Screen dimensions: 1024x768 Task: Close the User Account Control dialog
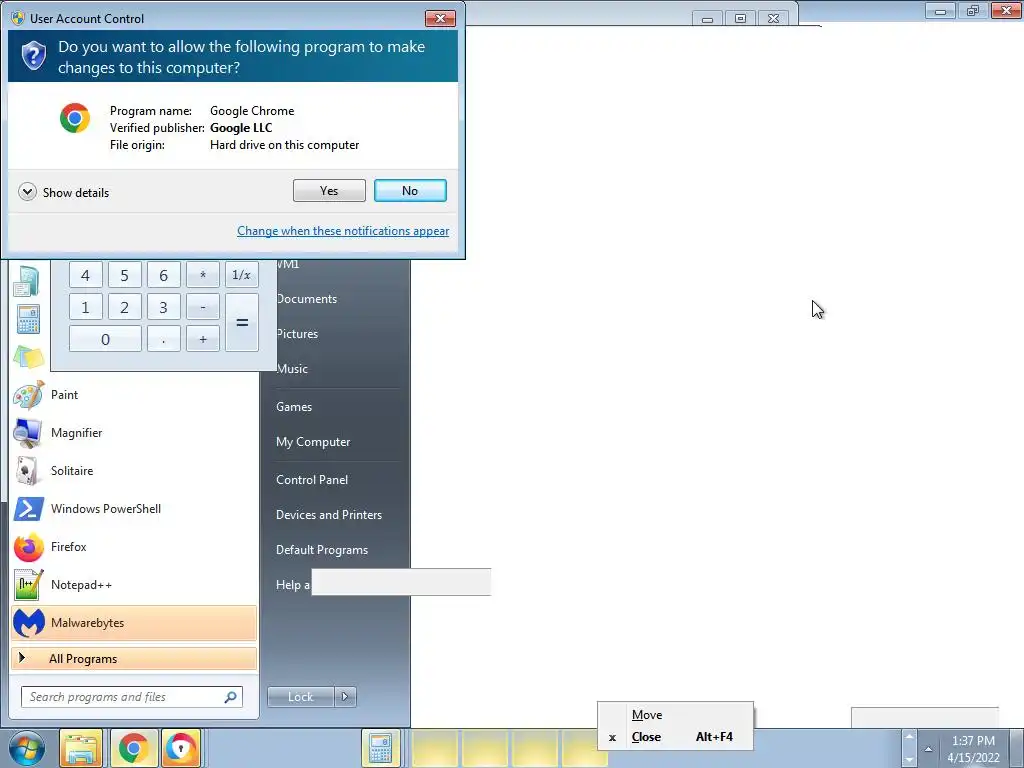[x=440, y=18]
